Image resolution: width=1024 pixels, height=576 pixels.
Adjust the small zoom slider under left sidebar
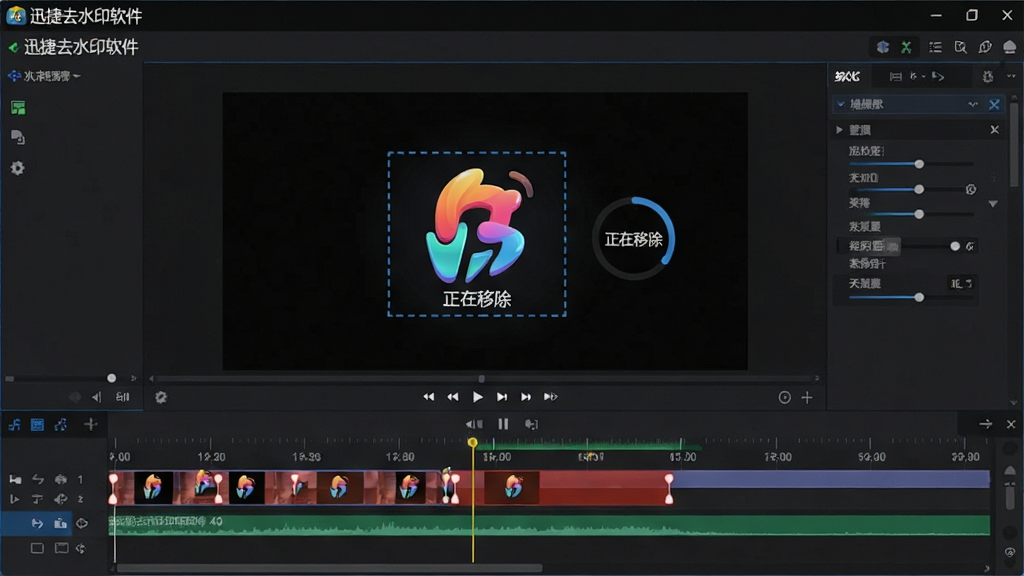tap(112, 378)
